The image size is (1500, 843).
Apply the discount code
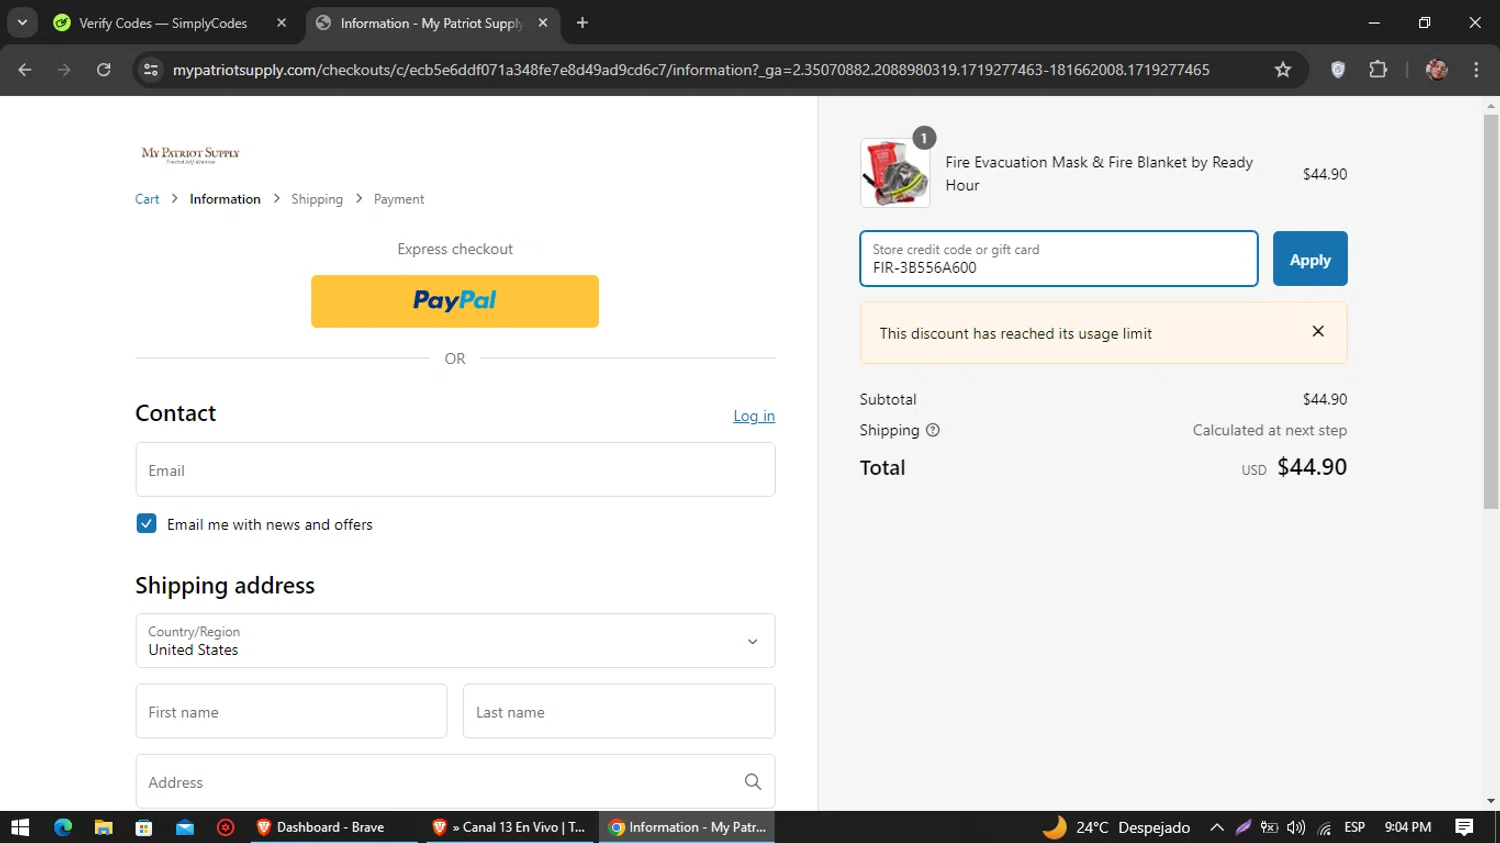[1310, 259]
